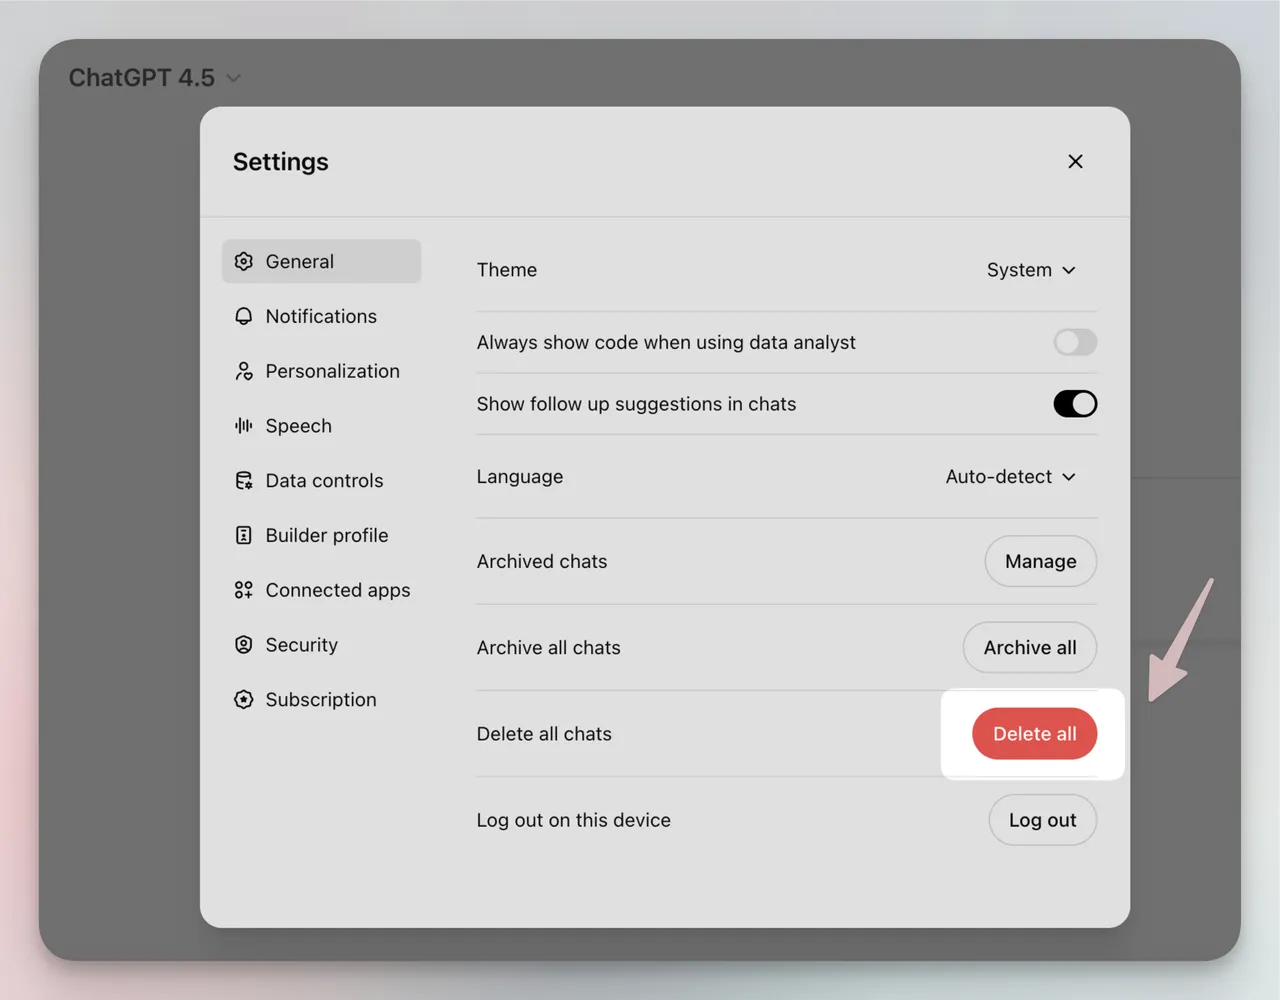Select the General tab
Screen dimensions: 1280x1000
click(x=321, y=261)
